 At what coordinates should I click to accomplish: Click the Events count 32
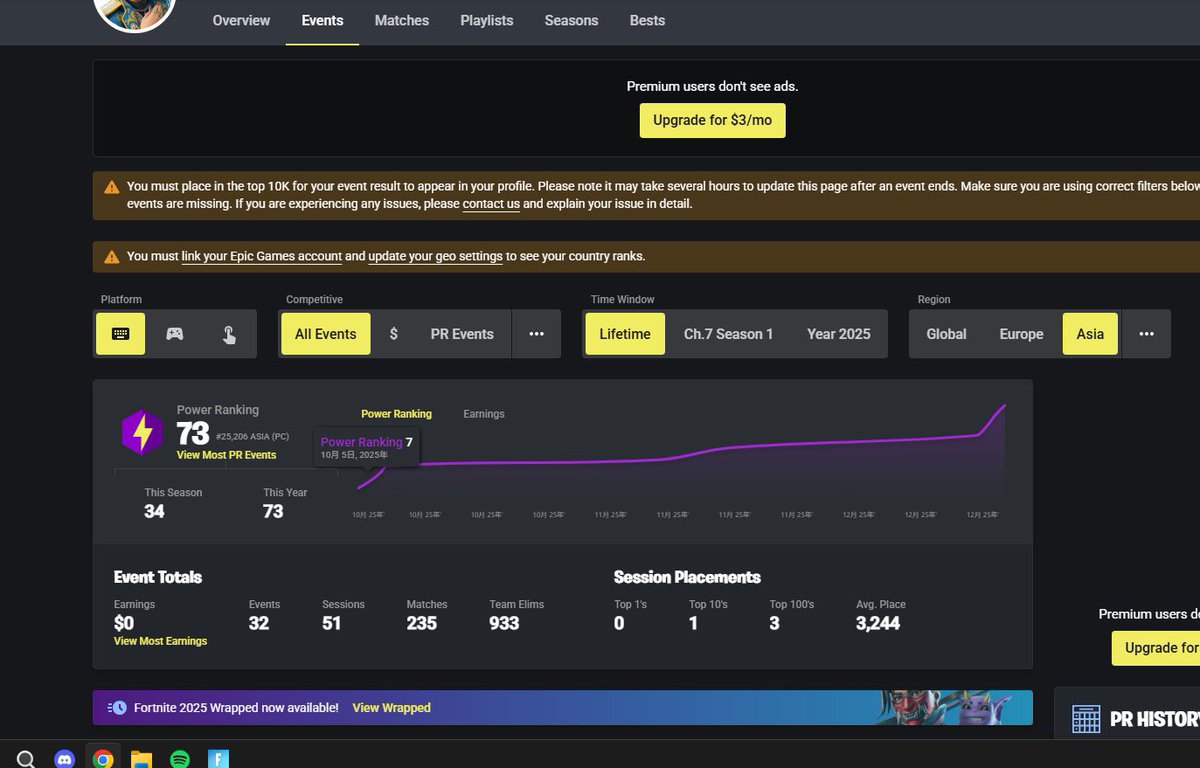click(x=259, y=623)
